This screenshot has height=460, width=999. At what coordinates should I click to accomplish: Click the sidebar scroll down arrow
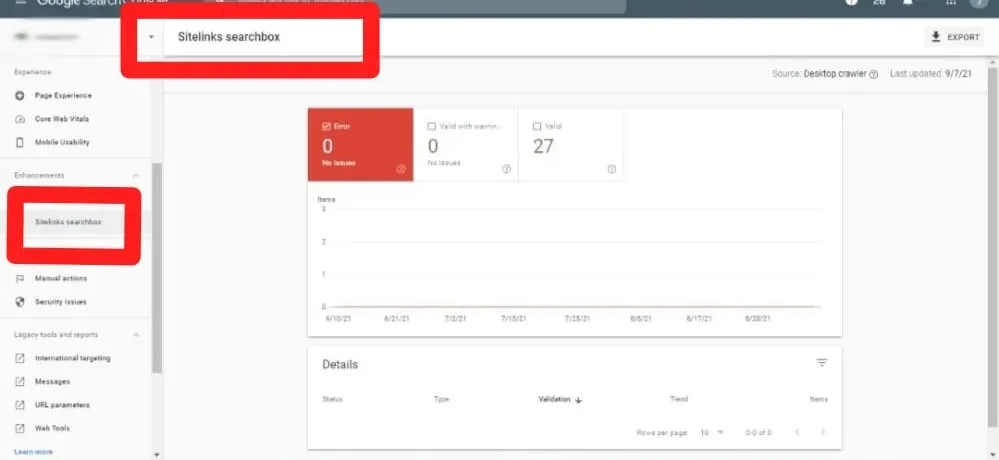pyautogui.click(x=157, y=455)
